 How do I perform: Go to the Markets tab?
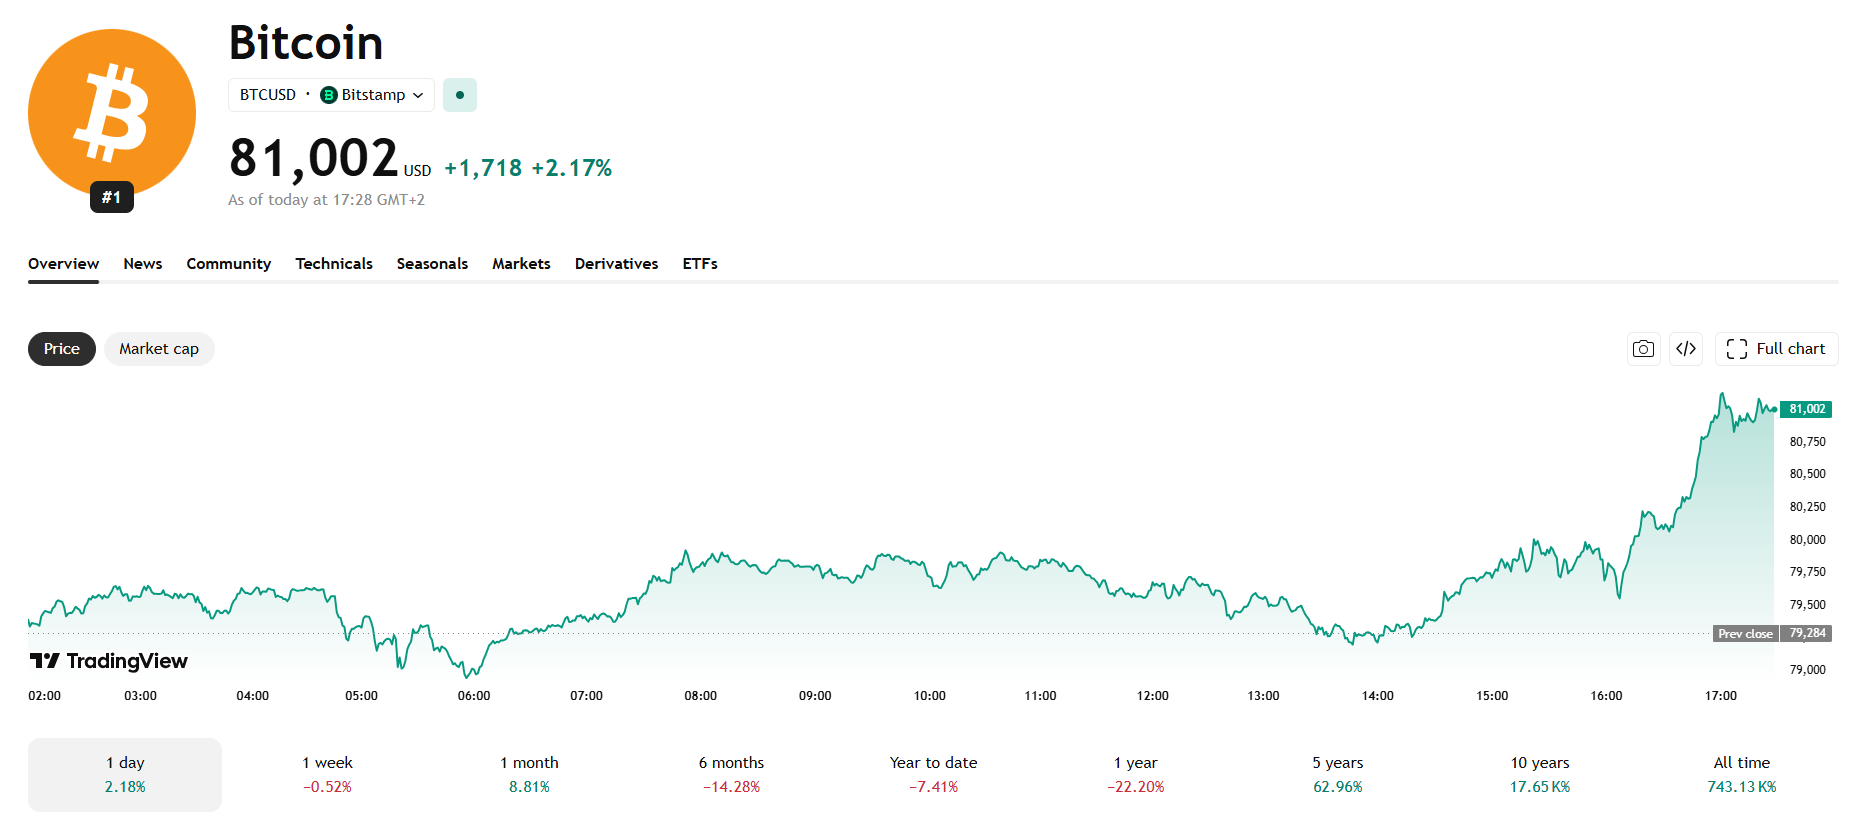[521, 264]
